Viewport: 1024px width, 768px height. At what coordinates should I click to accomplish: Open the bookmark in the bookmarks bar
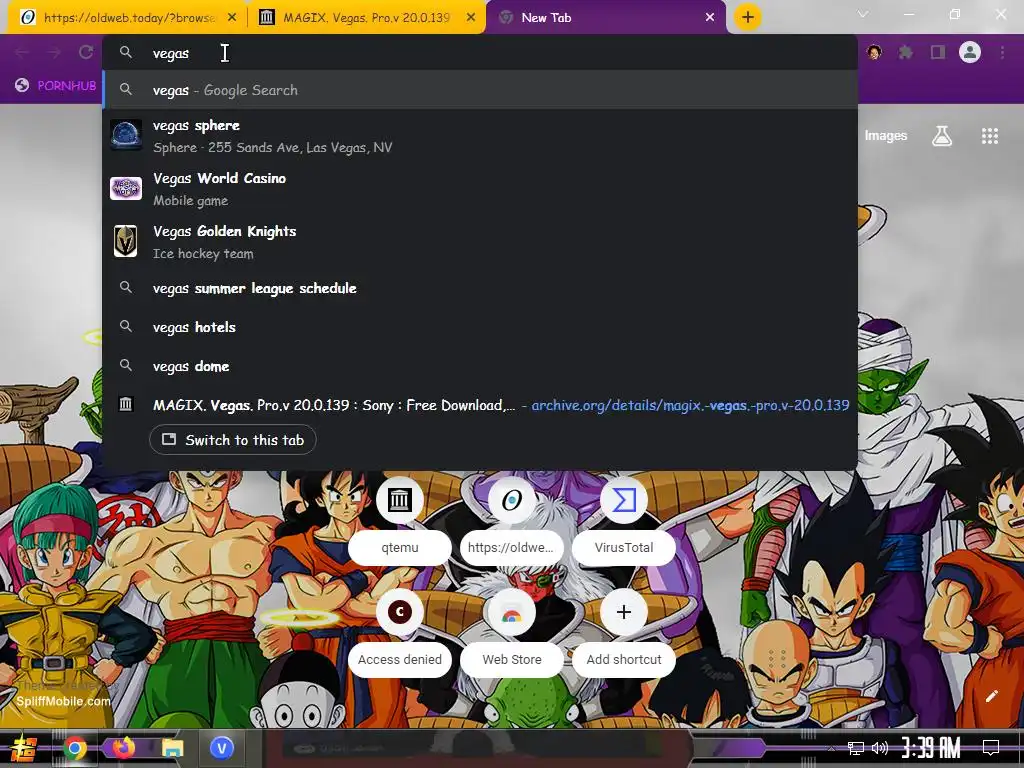coord(56,86)
